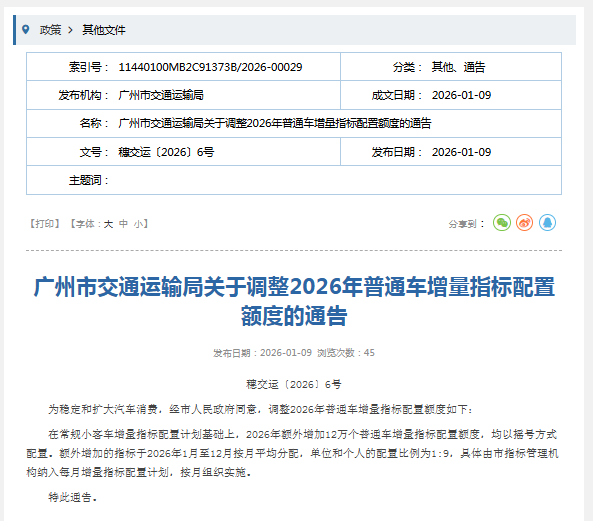Click the 主题词 label

click(x=88, y=180)
